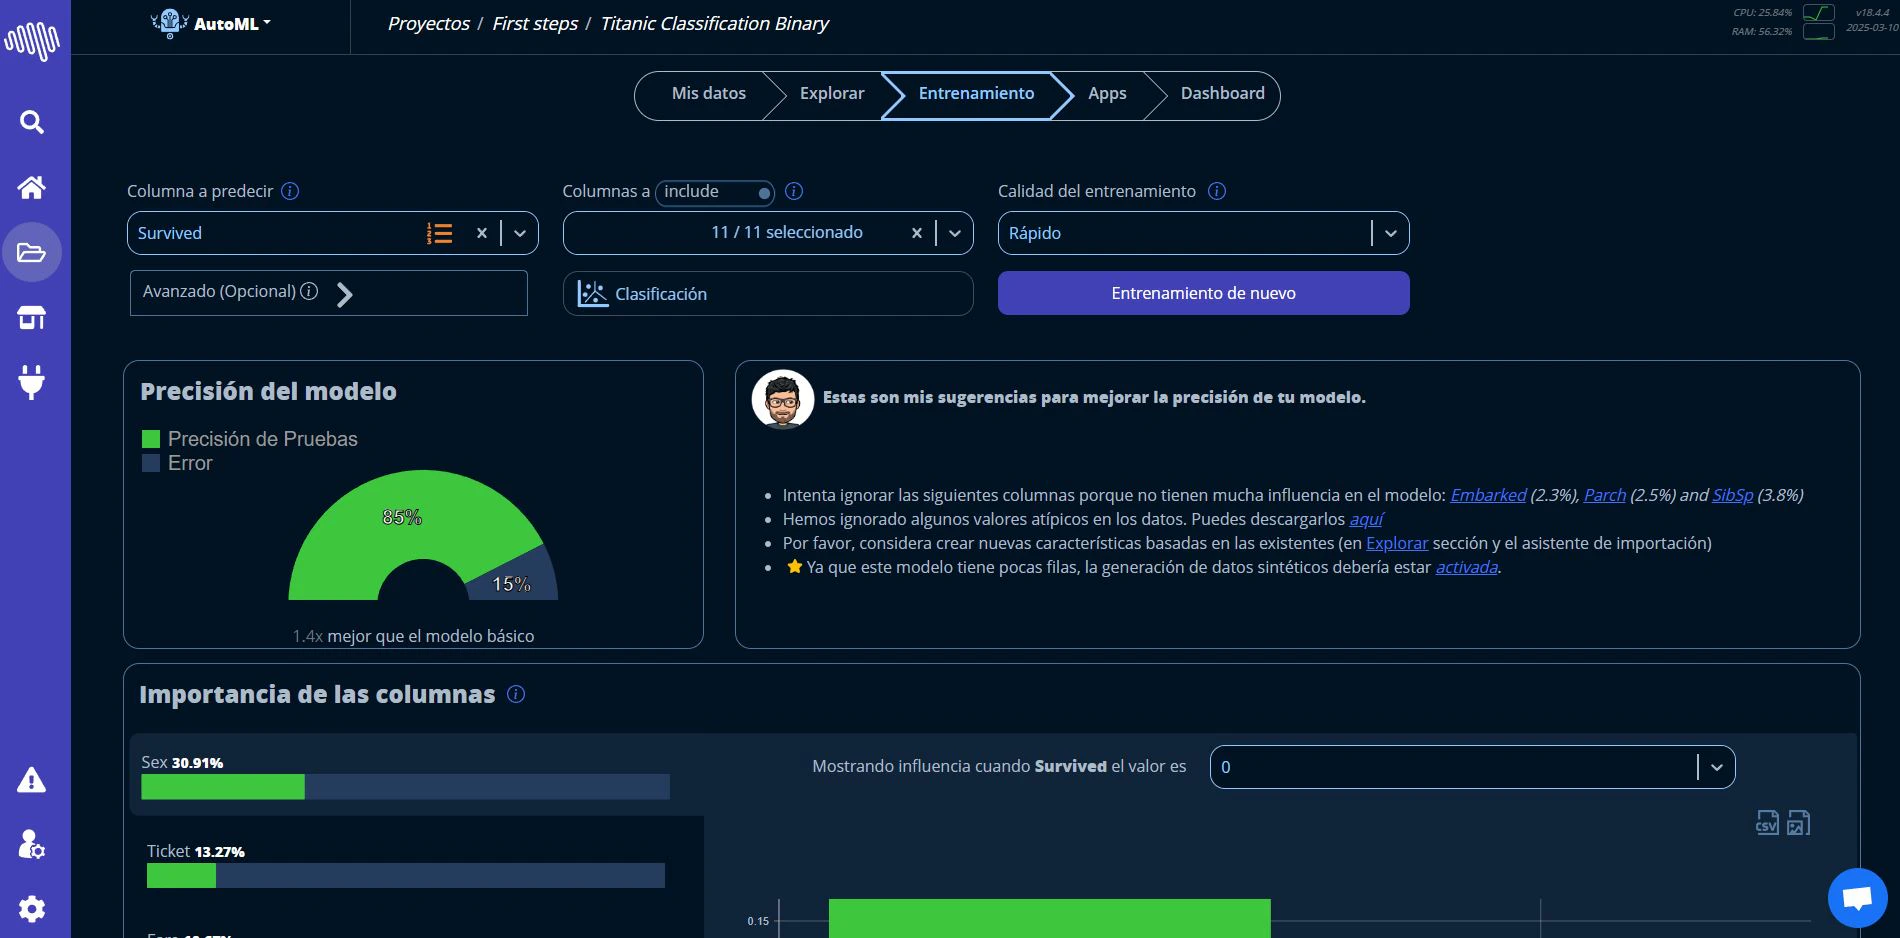Go to the Home icon in sidebar
Image resolution: width=1900 pixels, height=938 pixels.
[31, 188]
